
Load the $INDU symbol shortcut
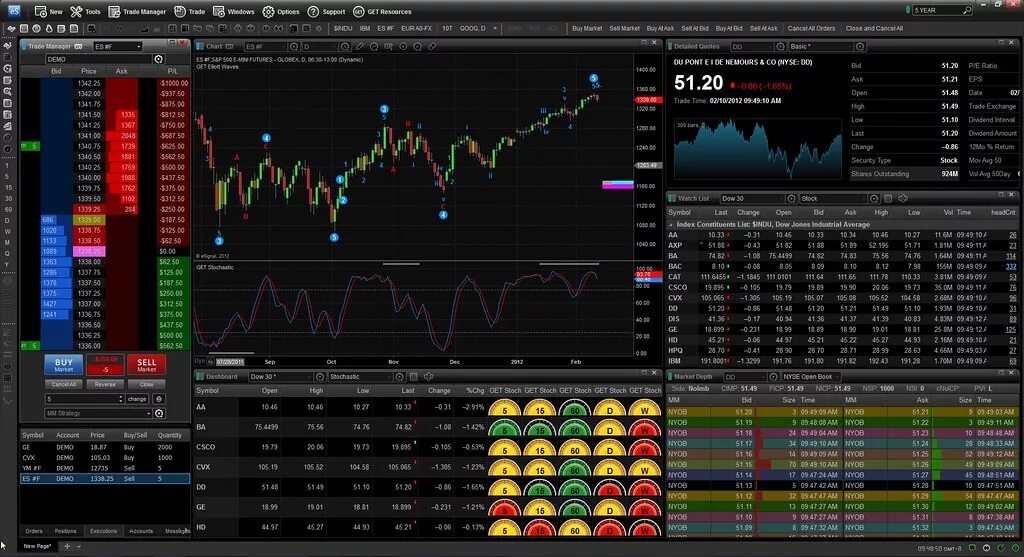coord(343,28)
